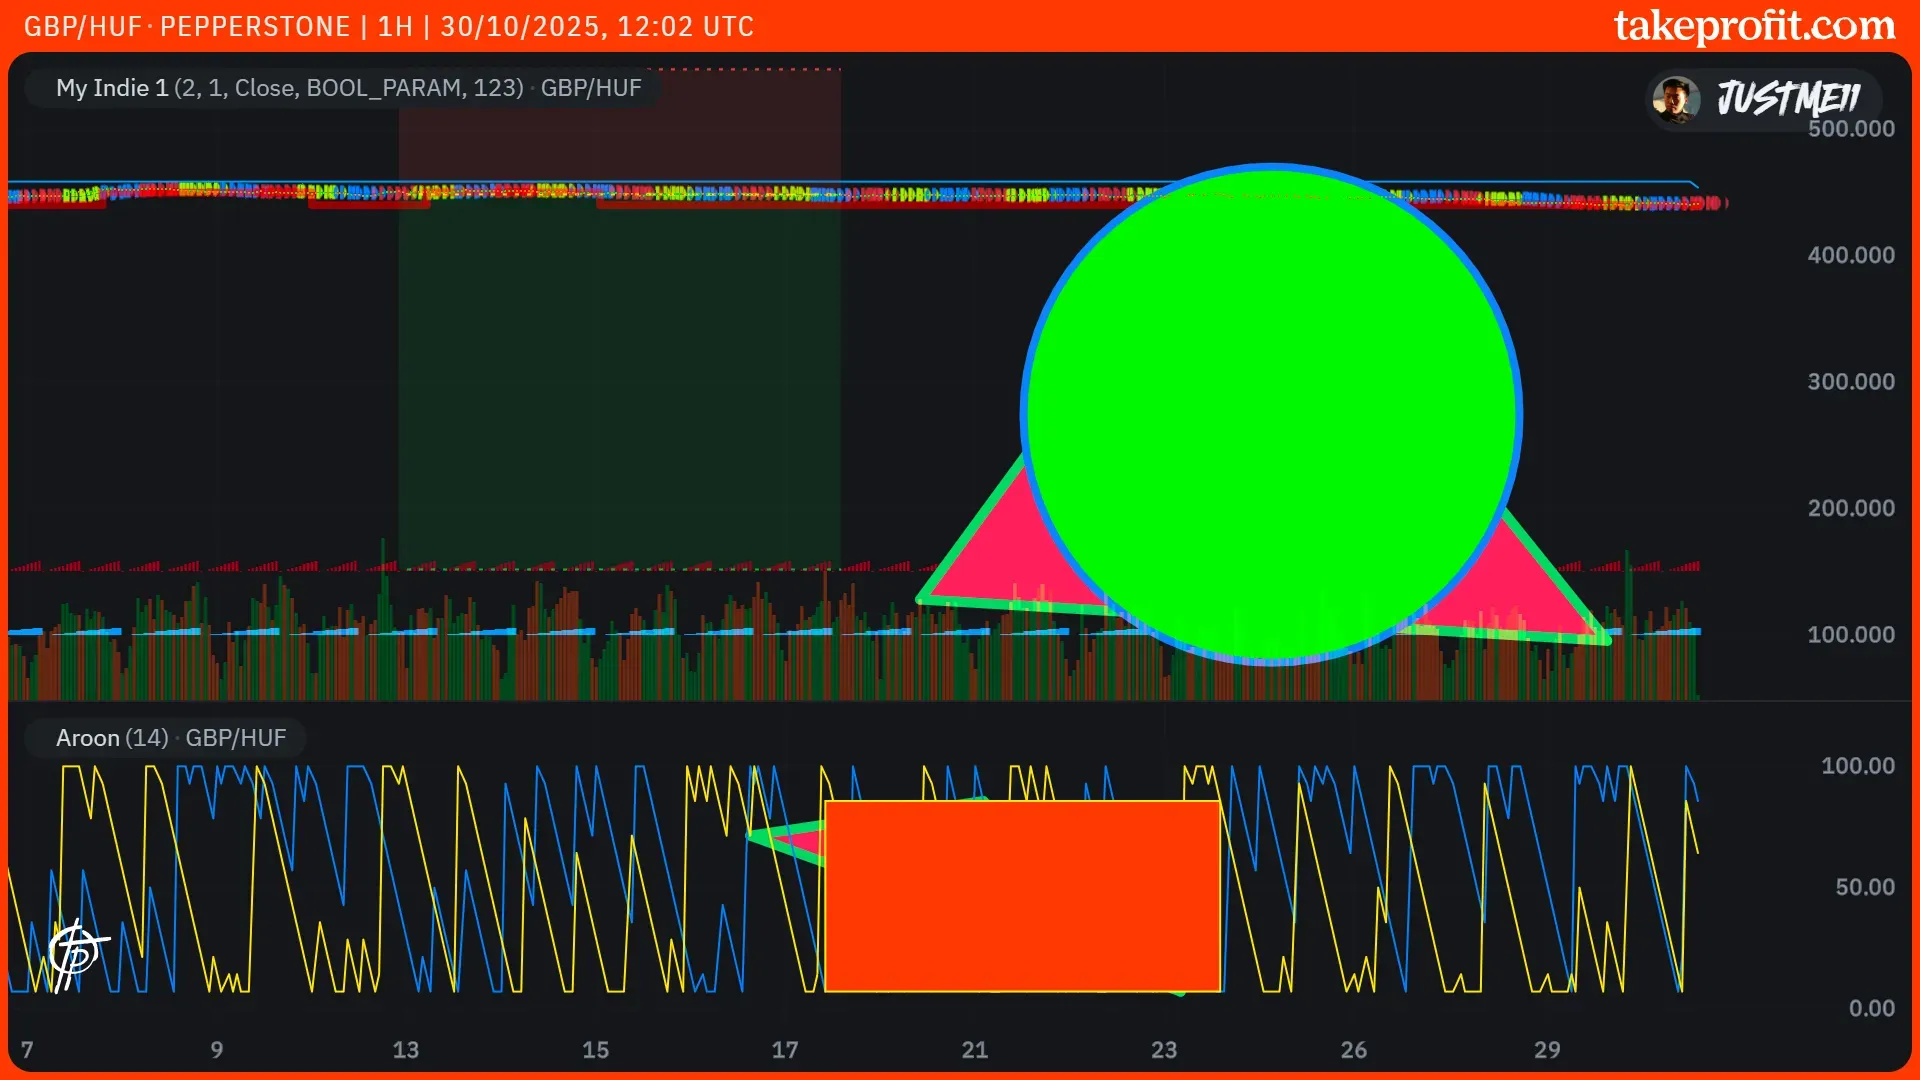The width and height of the screenshot is (1920, 1080).
Task: Click the takeprofit.com logo link
Action: click(1754, 26)
